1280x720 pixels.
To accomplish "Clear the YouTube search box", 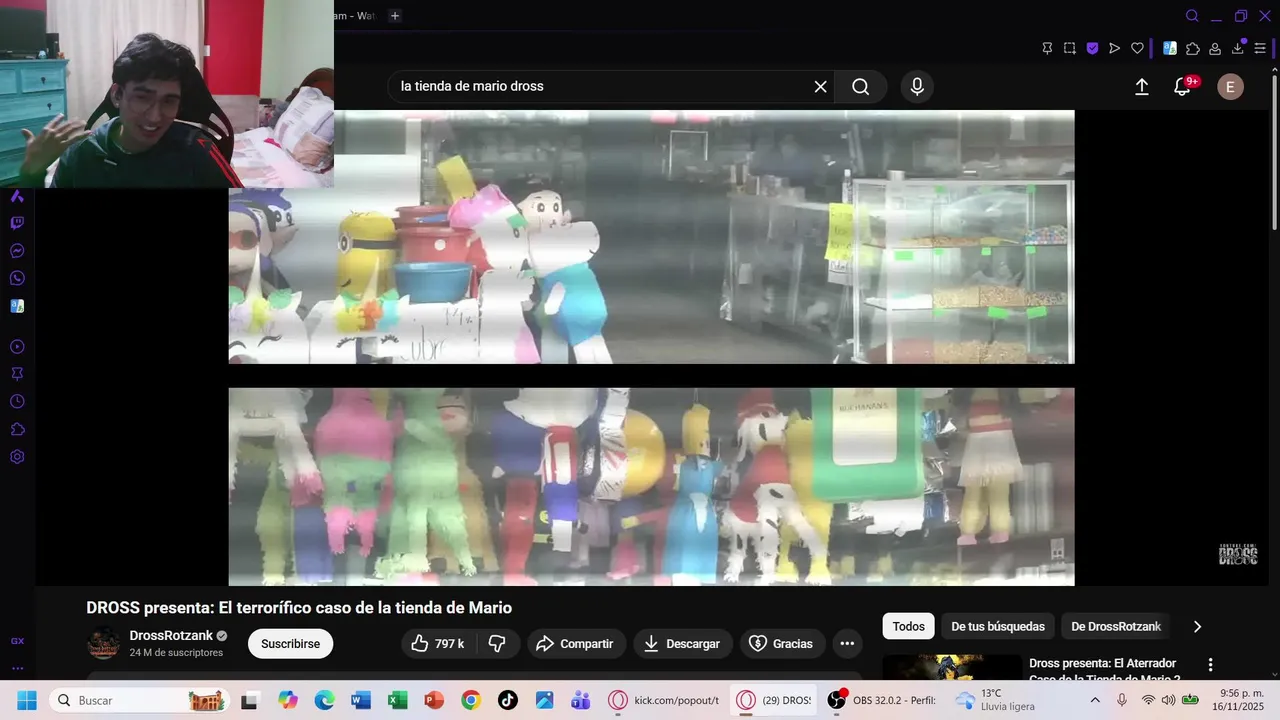I will (821, 87).
